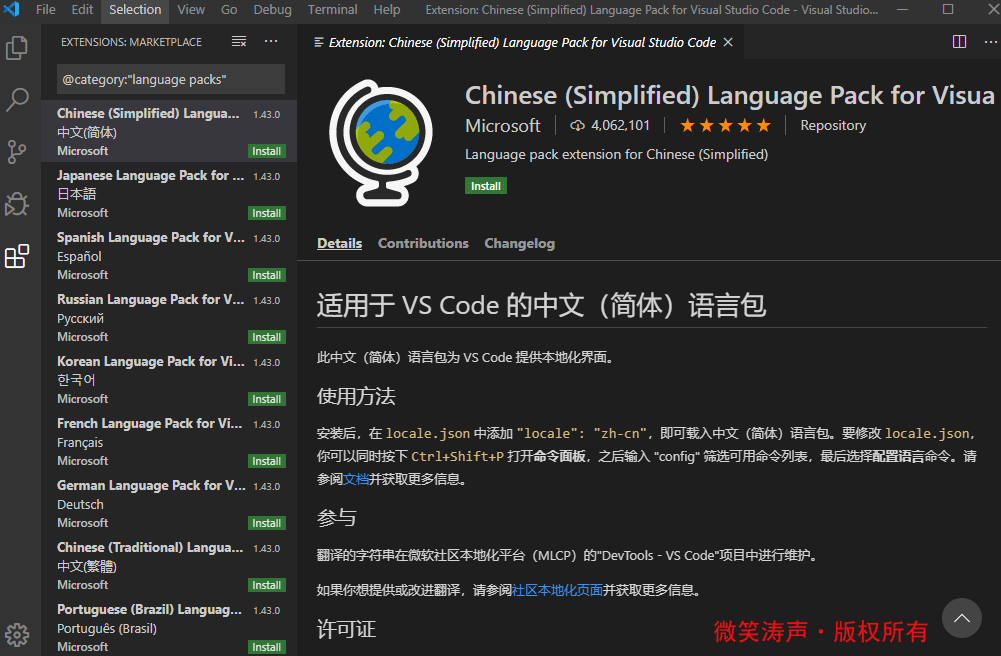The image size is (1001, 656).
Task: Open the View menu
Action: (x=191, y=10)
